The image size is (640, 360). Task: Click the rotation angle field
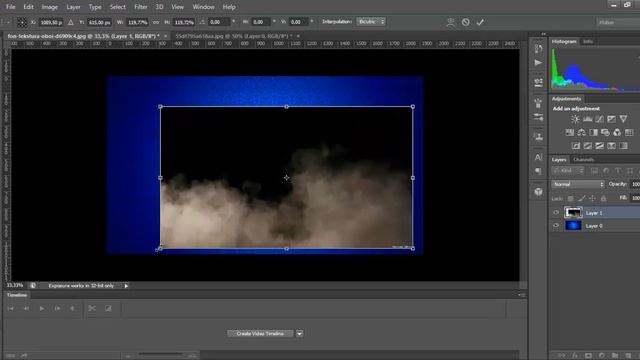click(219, 22)
